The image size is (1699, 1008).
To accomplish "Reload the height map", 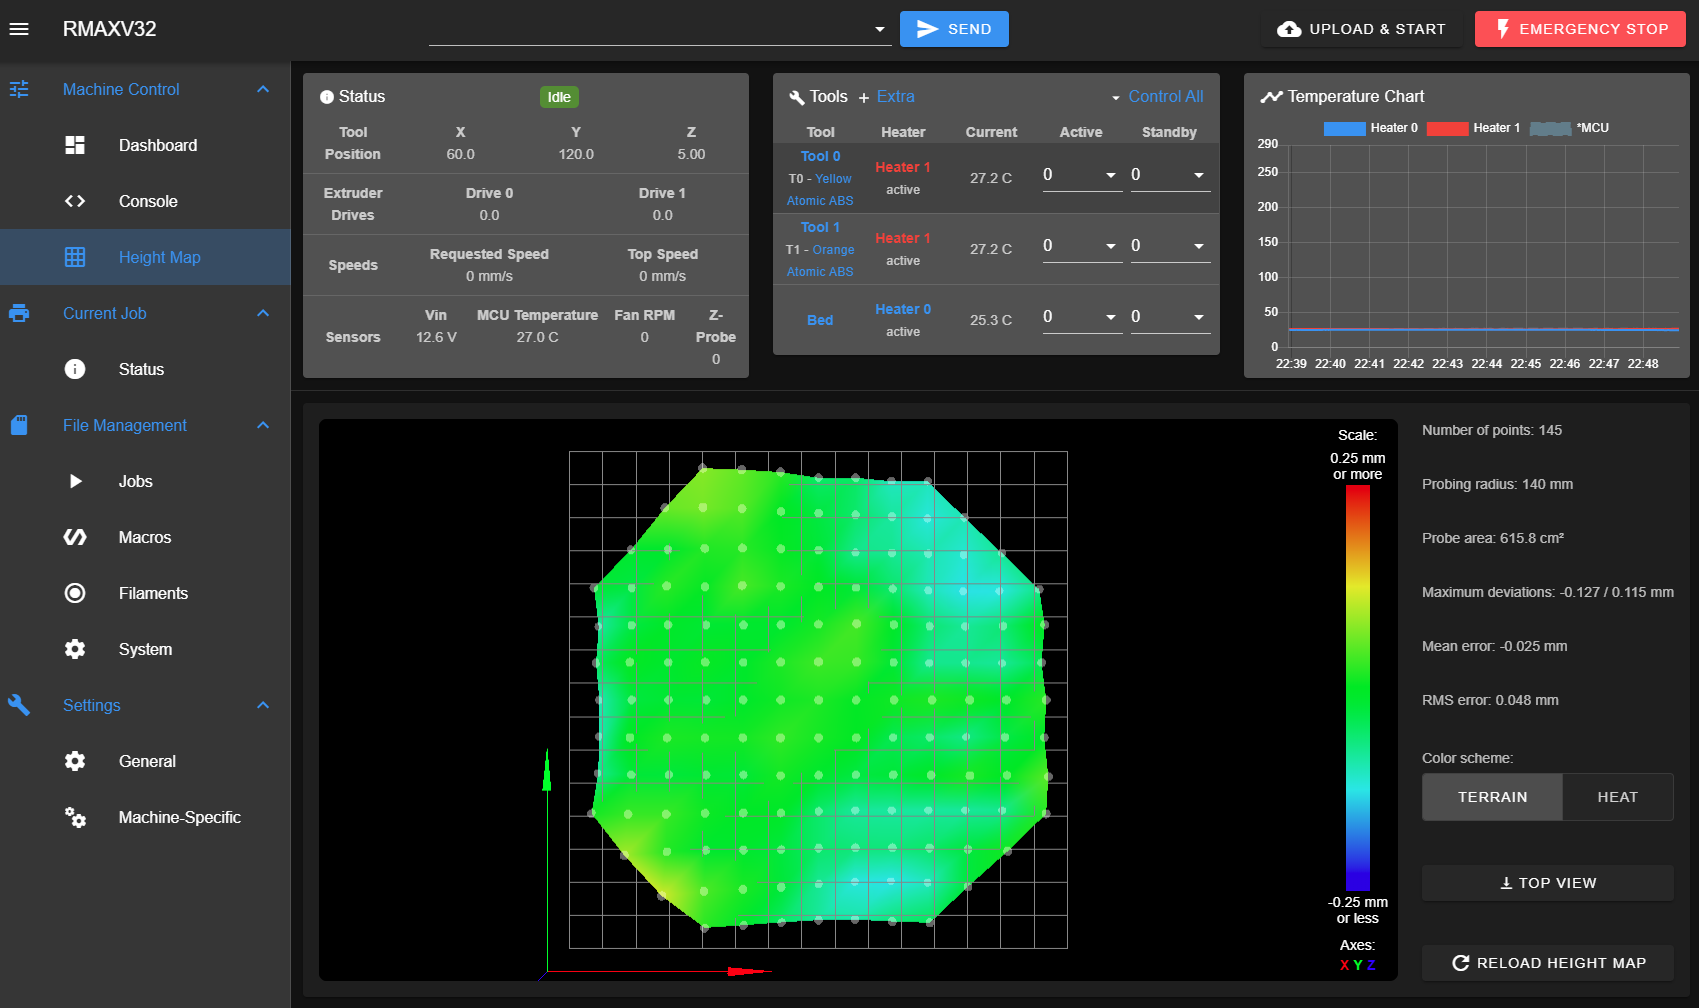I will click(x=1548, y=963).
